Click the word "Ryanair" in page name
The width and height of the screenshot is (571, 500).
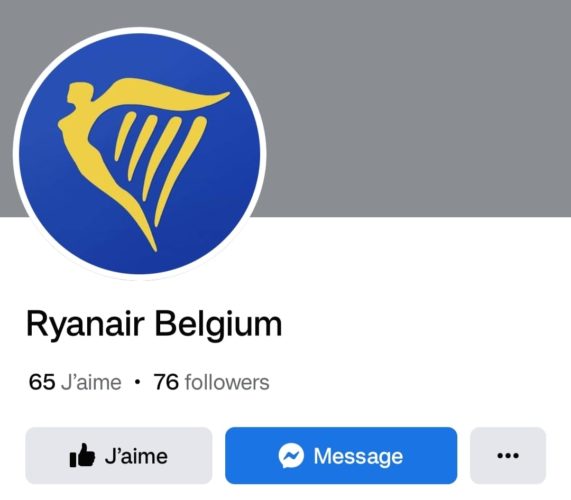coord(85,325)
